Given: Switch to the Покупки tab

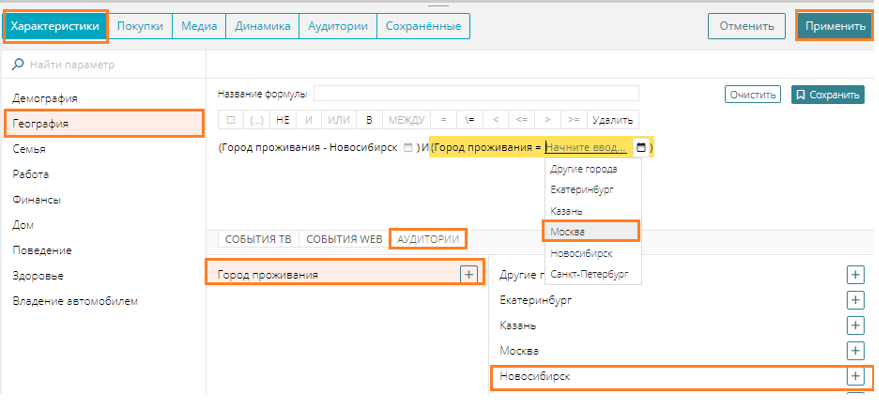Looking at the screenshot, I should tap(140, 26).
